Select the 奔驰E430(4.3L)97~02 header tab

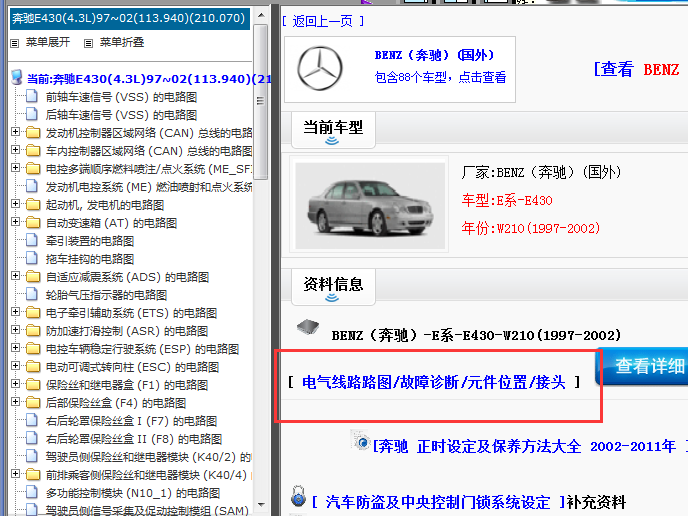click(x=130, y=18)
